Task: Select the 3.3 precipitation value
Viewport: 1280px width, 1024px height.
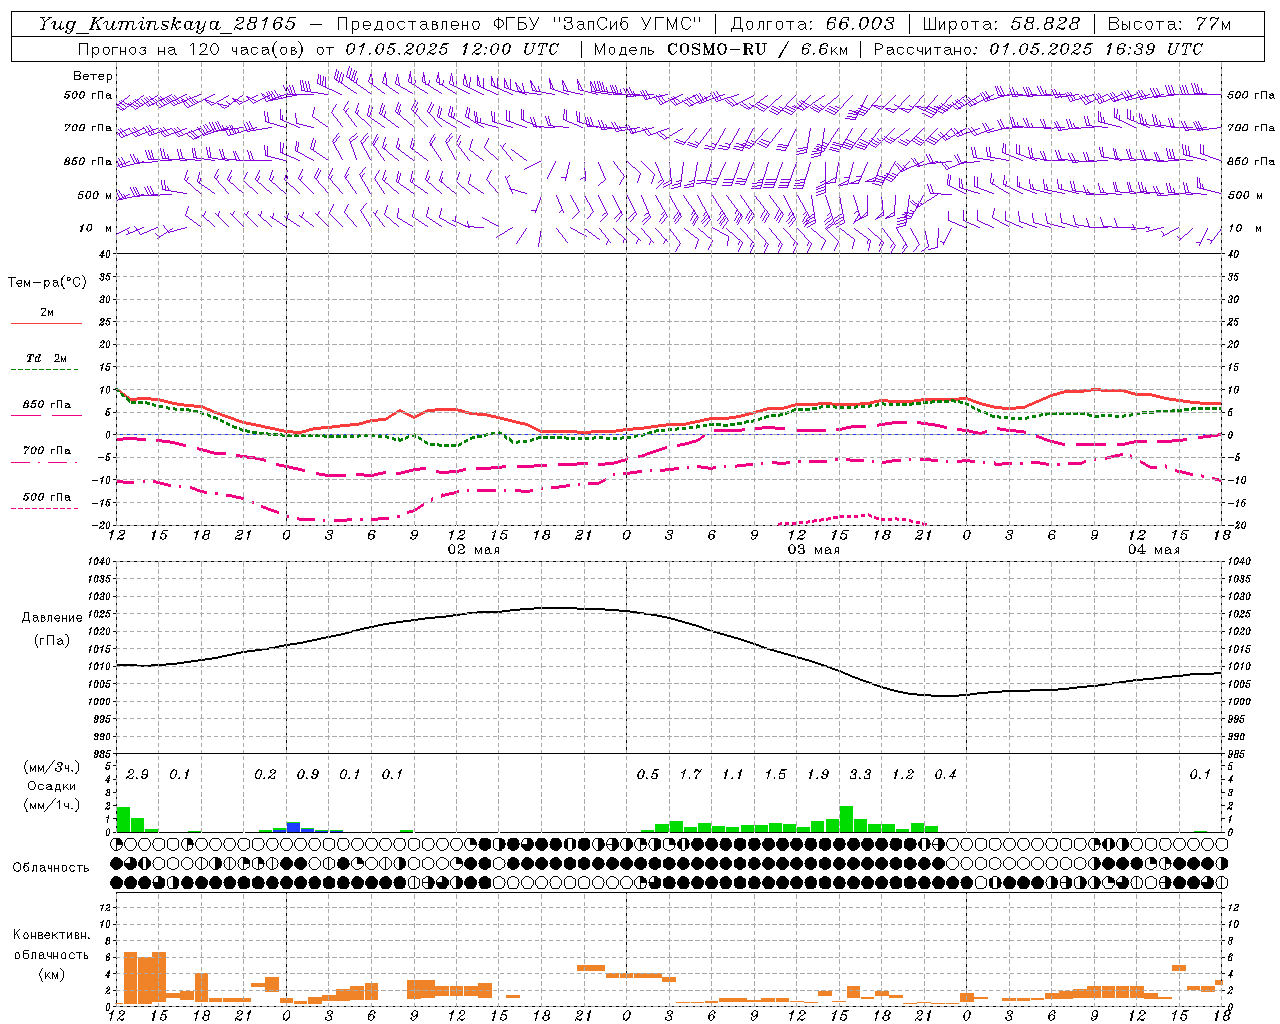Action: point(860,774)
